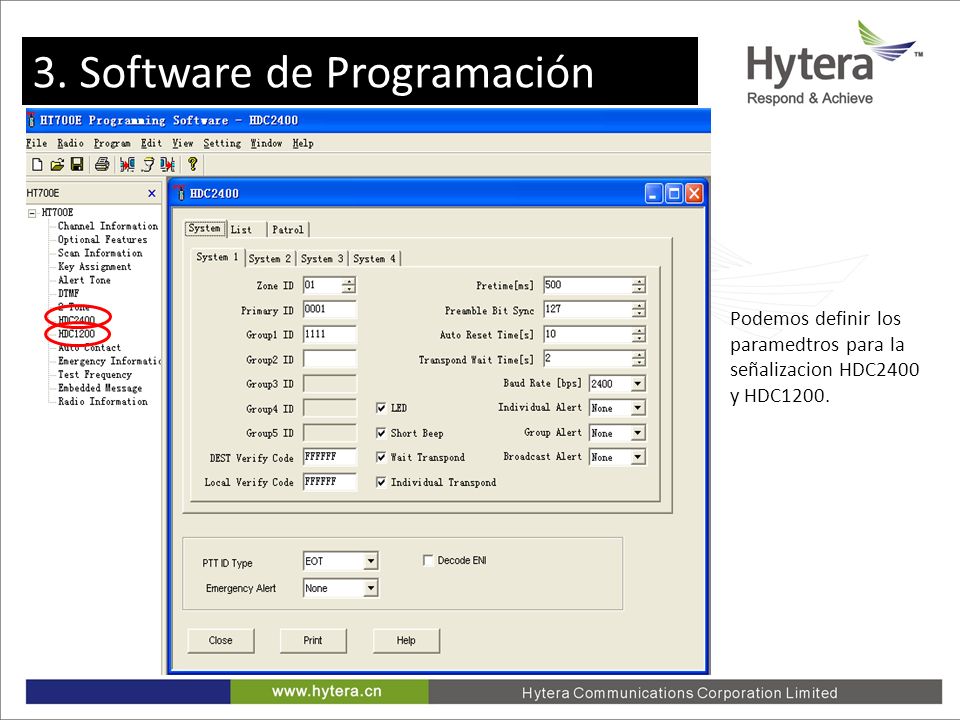Select Test Frequency in the tree
Viewport: 960px width, 720px height.
pos(94,375)
